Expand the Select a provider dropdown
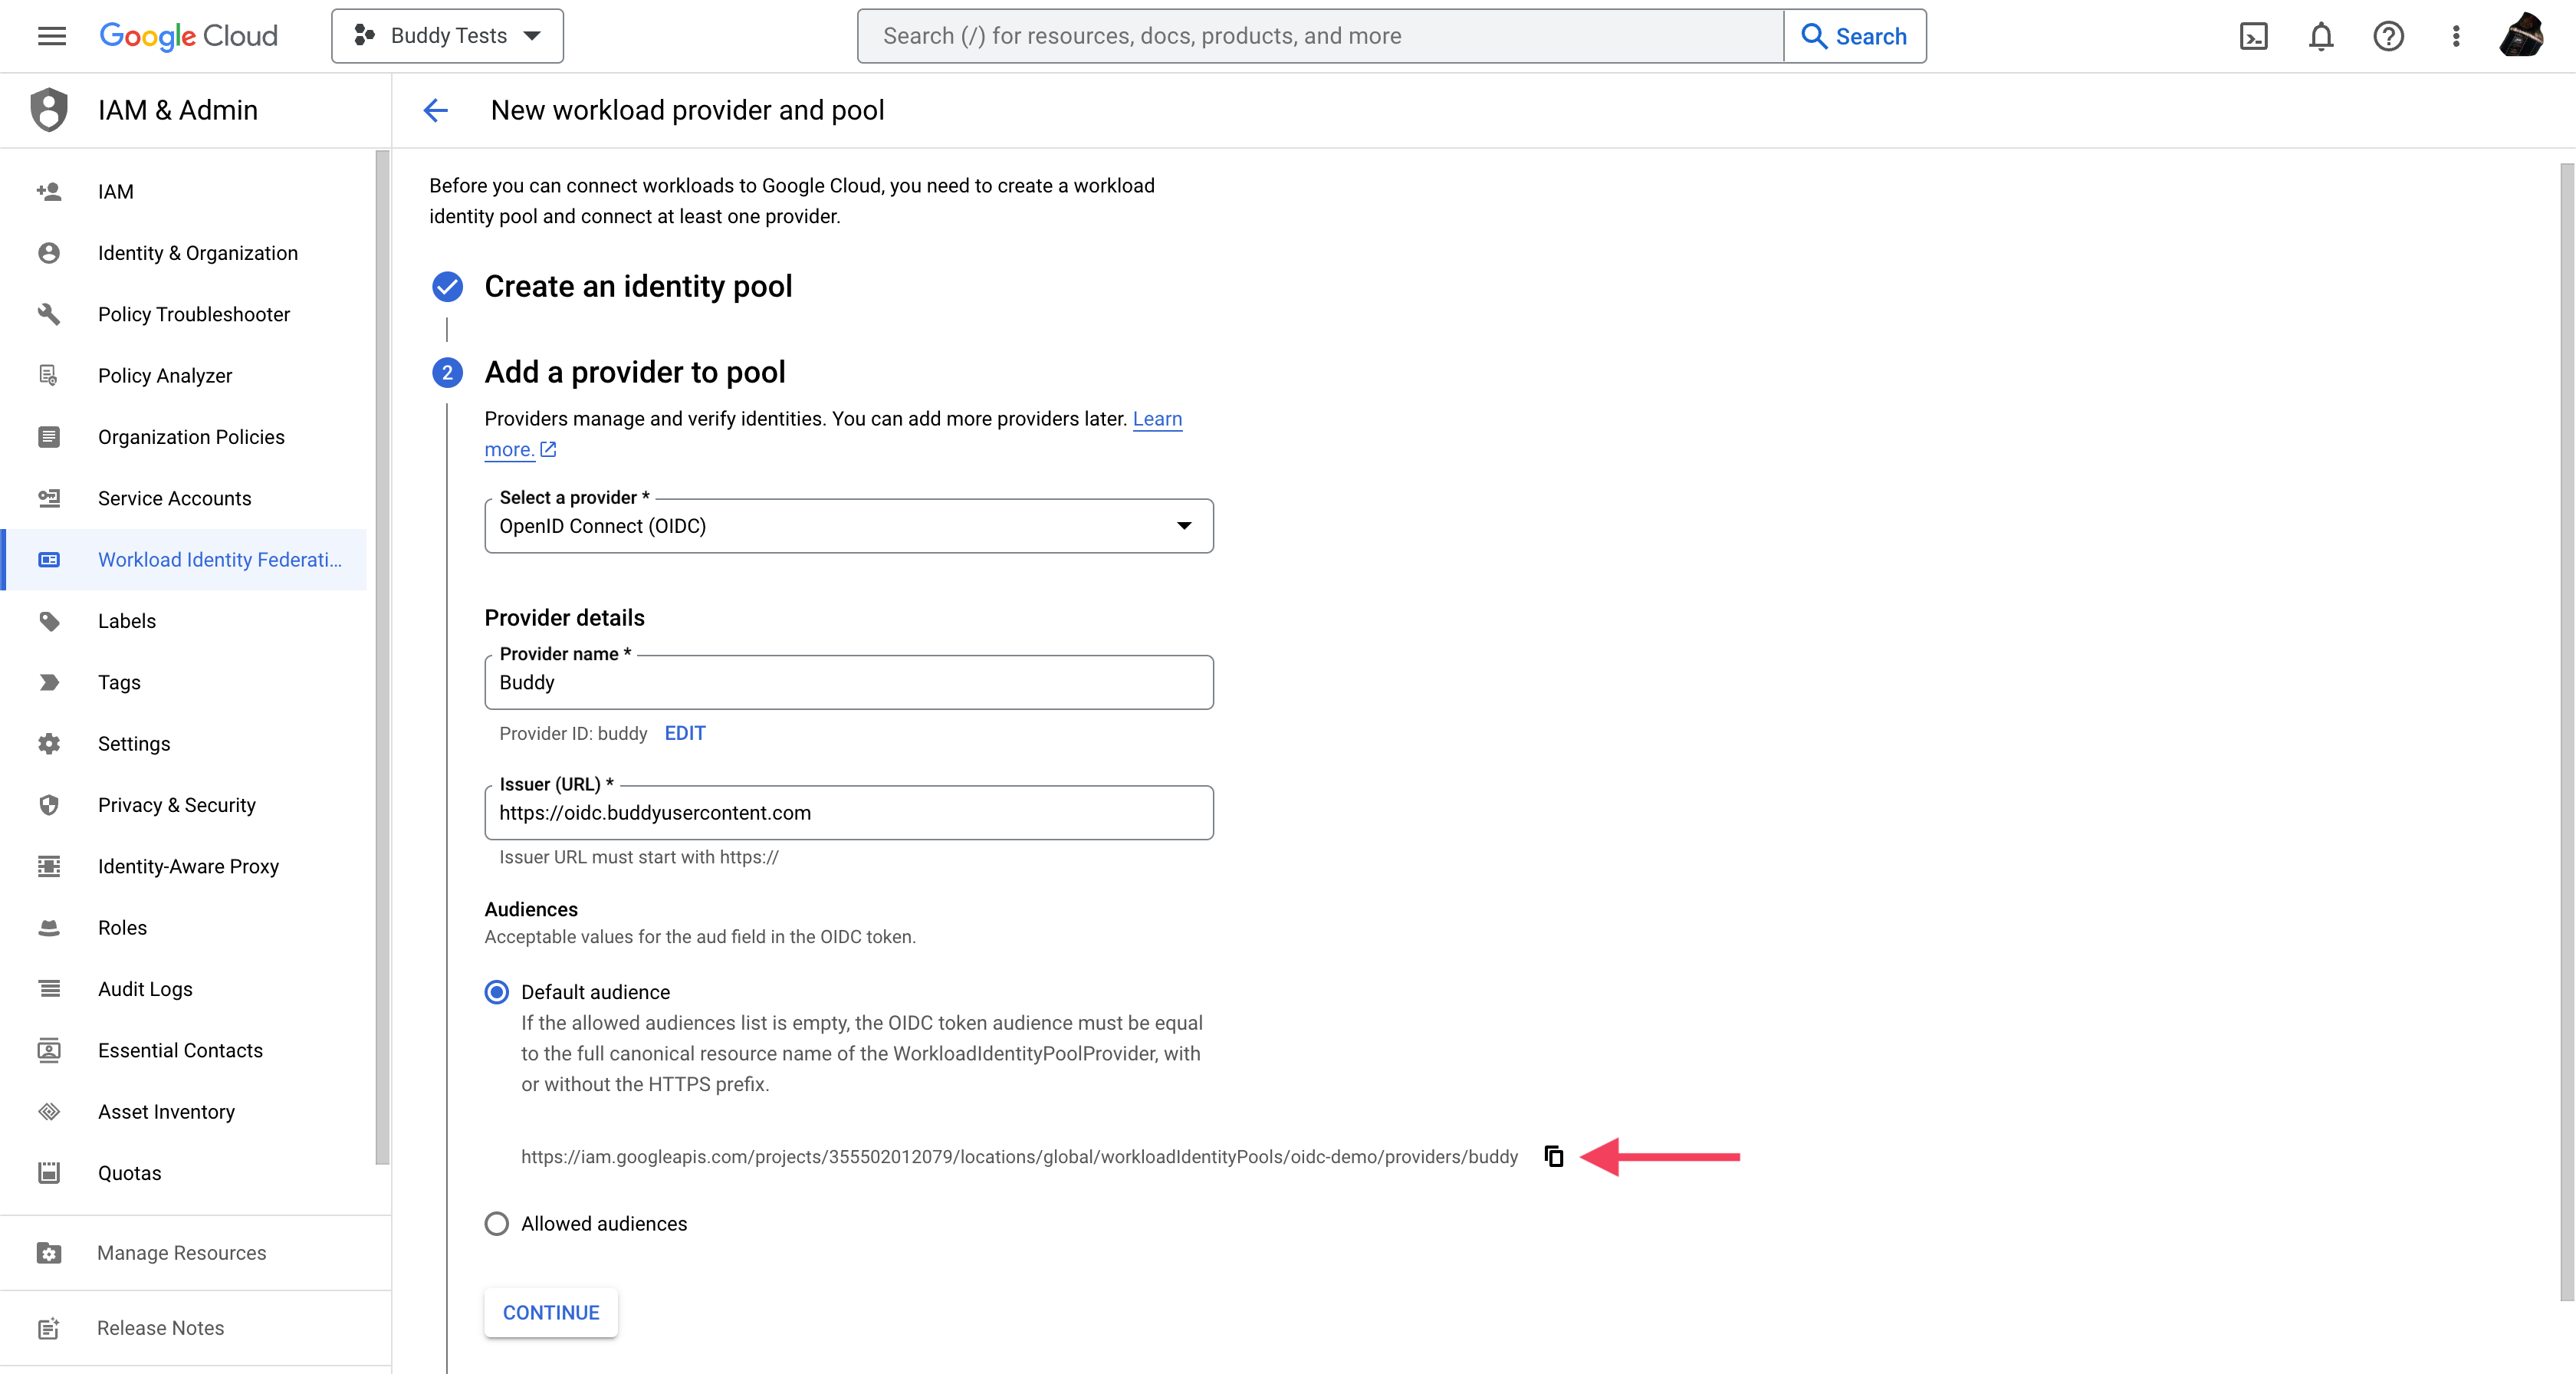The image size is (2576, 1374). [x=849, y=526]
